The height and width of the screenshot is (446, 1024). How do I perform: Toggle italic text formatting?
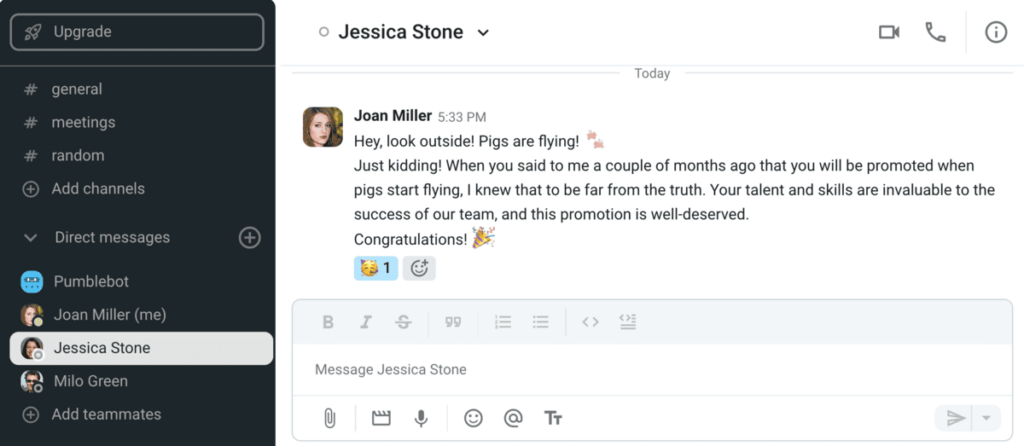coord(366,322)
